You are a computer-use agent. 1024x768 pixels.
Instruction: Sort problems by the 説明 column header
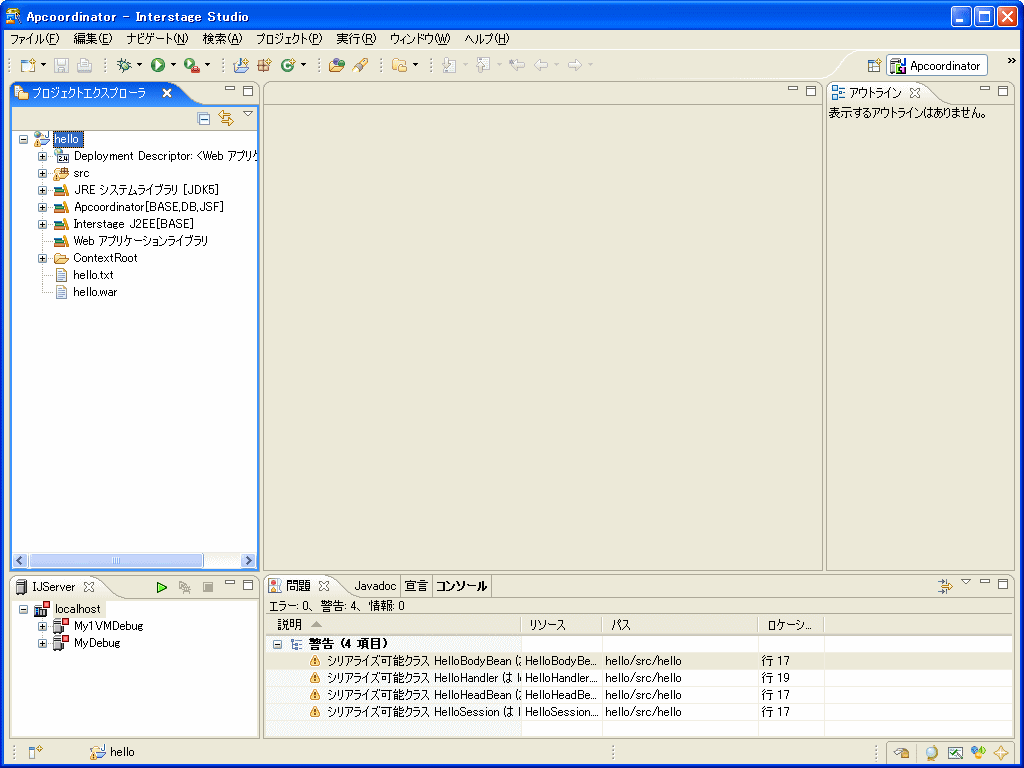394,625
